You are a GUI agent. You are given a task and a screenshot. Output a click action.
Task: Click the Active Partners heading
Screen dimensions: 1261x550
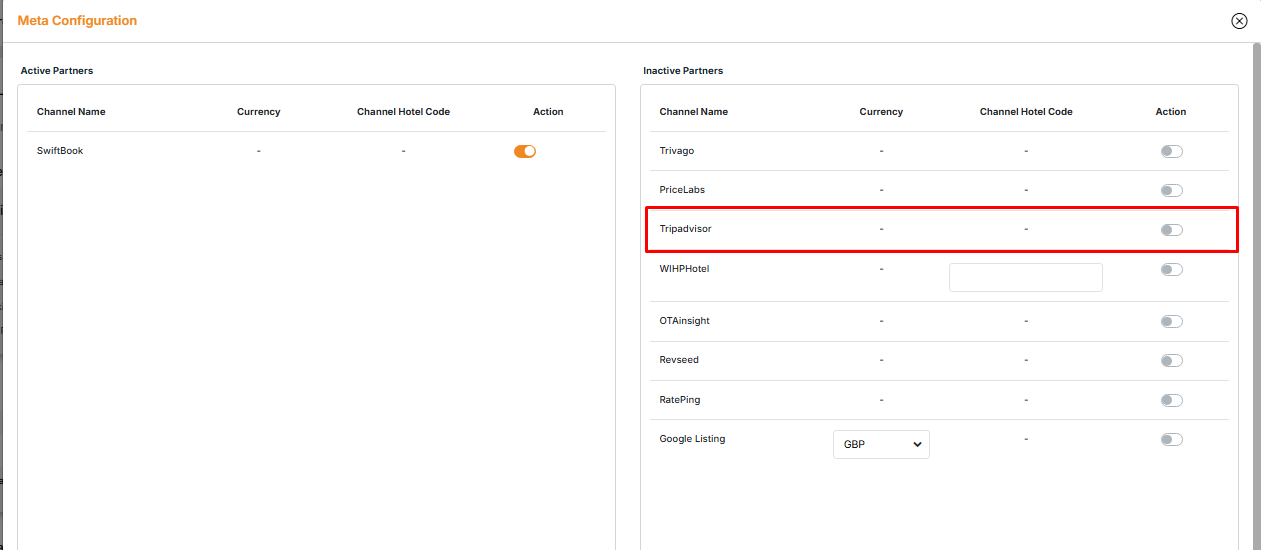coord(57,71)
